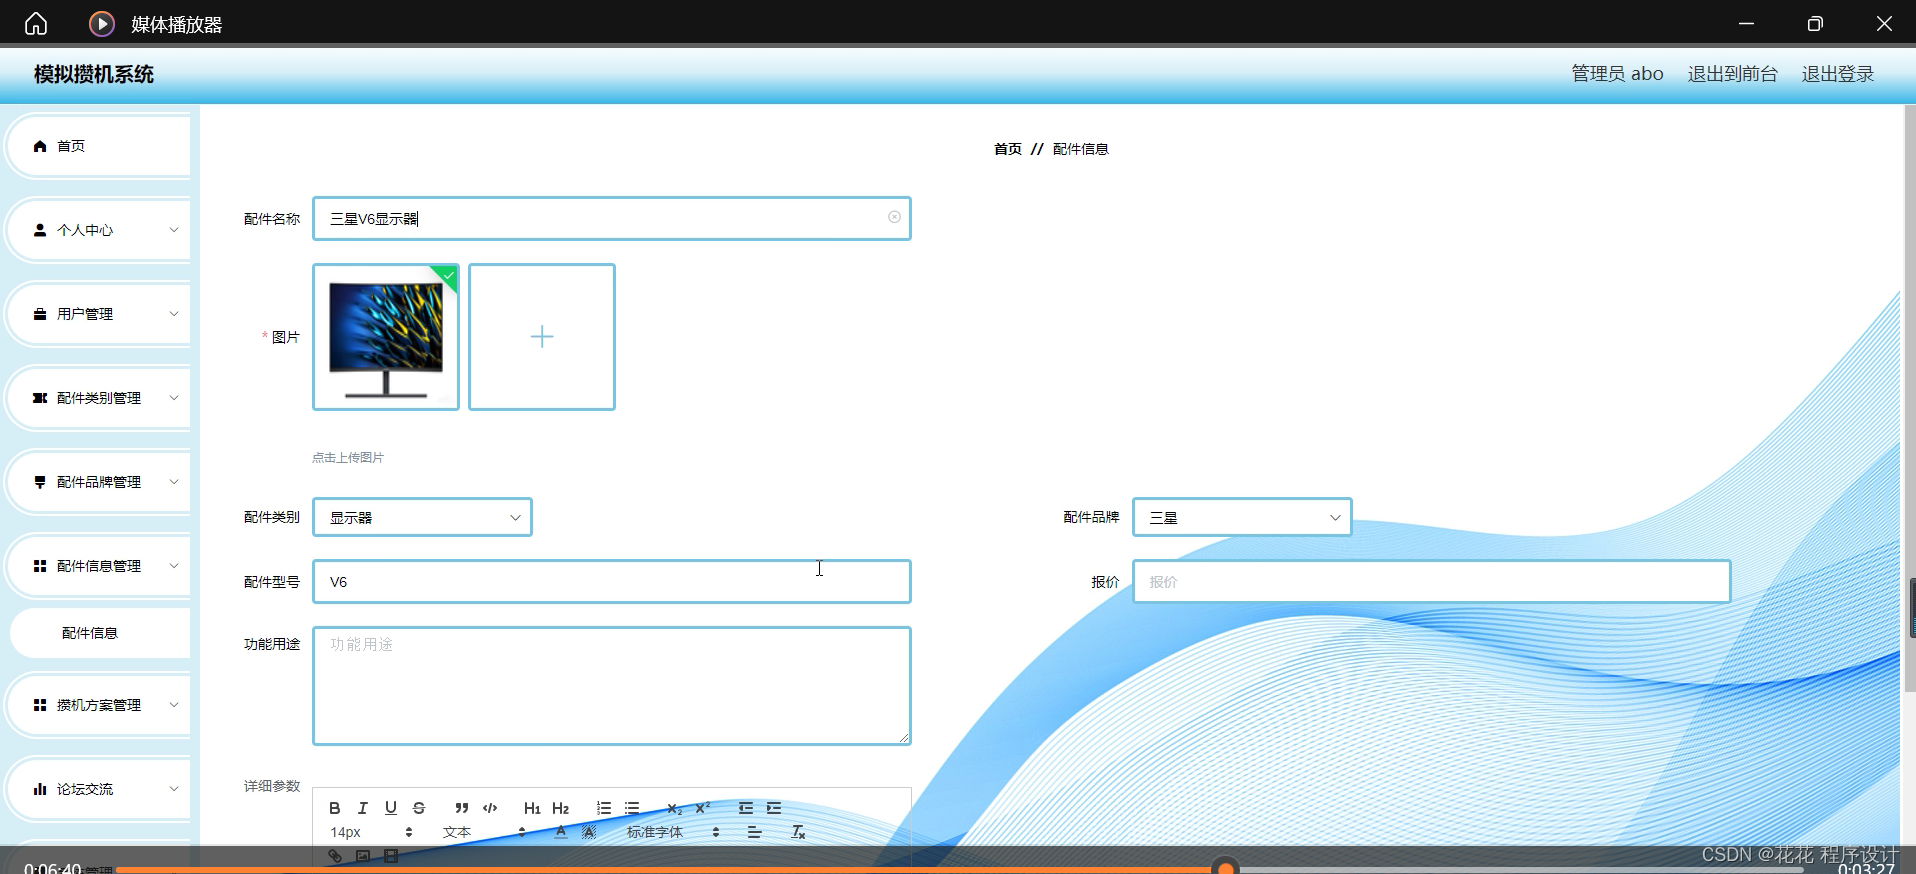1916x874 pixels.
Task: Open the 配件信息 submenu item
Action: point(100,633)
